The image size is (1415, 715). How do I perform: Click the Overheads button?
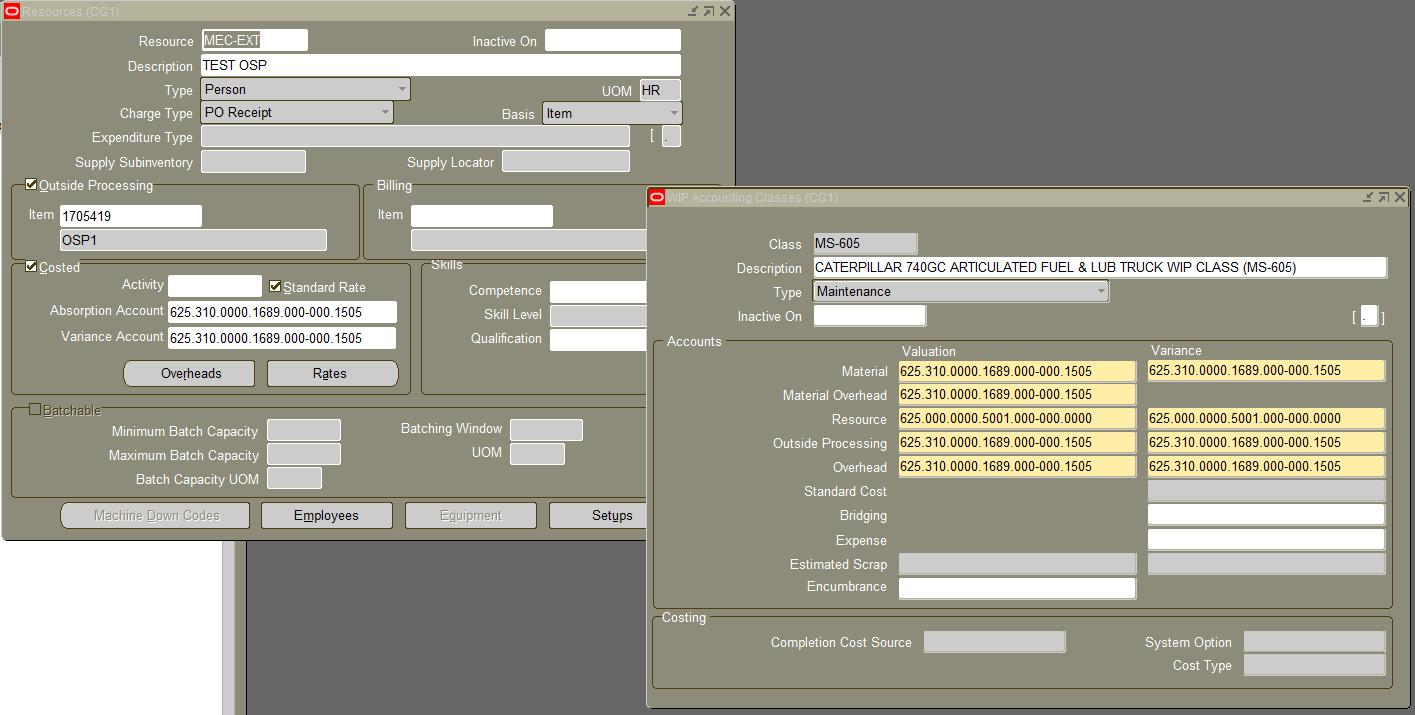[x=190, y=374]
